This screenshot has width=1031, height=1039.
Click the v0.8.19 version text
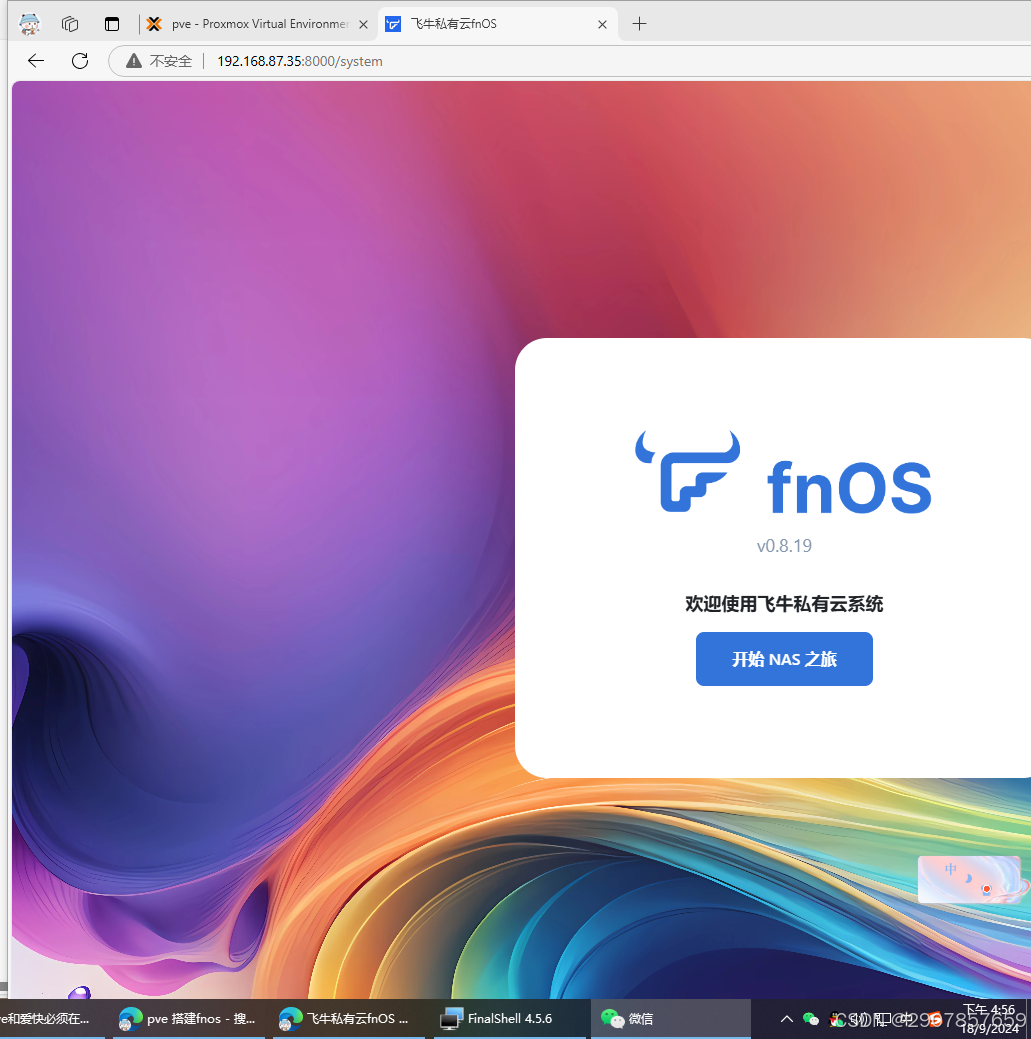click(784, 546)
